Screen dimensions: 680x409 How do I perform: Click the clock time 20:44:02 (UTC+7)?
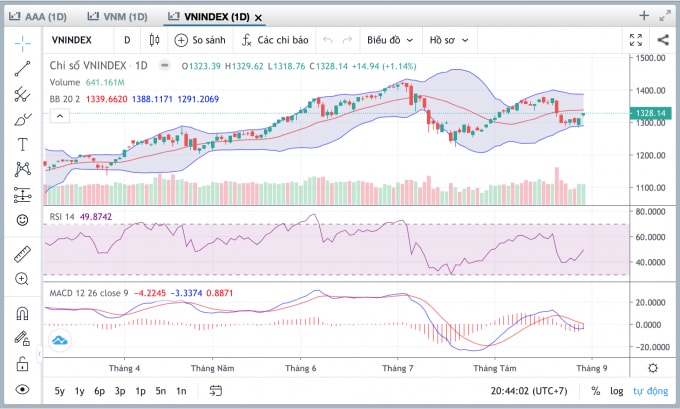[x=529, y=391]
